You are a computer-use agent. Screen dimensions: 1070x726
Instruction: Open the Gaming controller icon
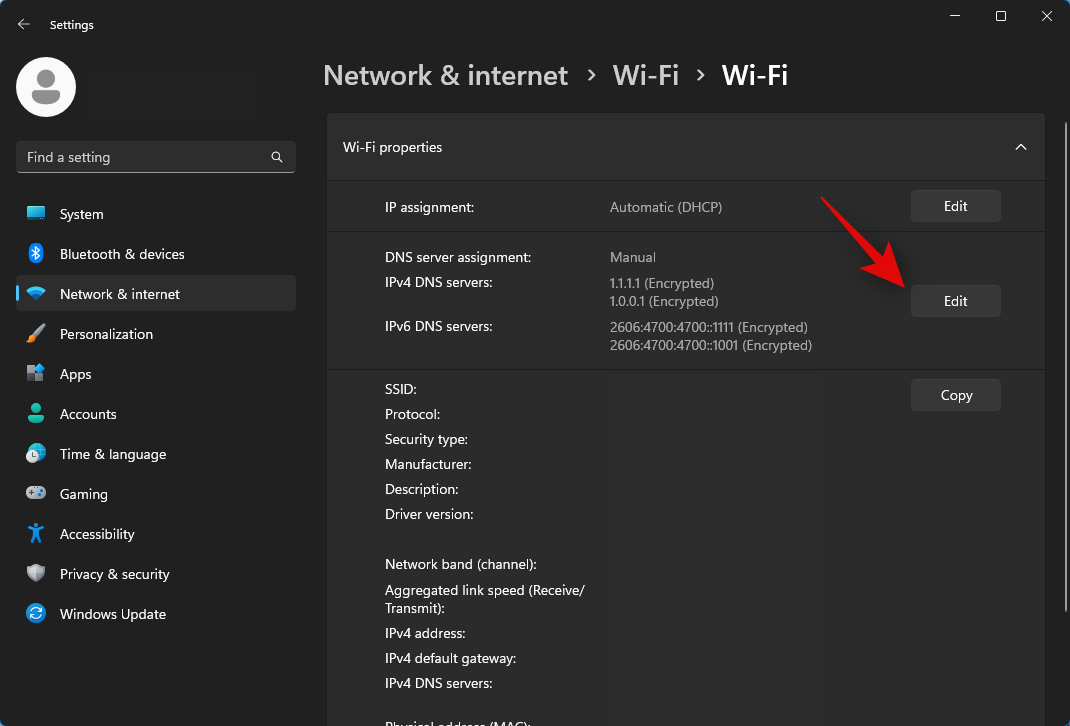click(x=36, y=494)
